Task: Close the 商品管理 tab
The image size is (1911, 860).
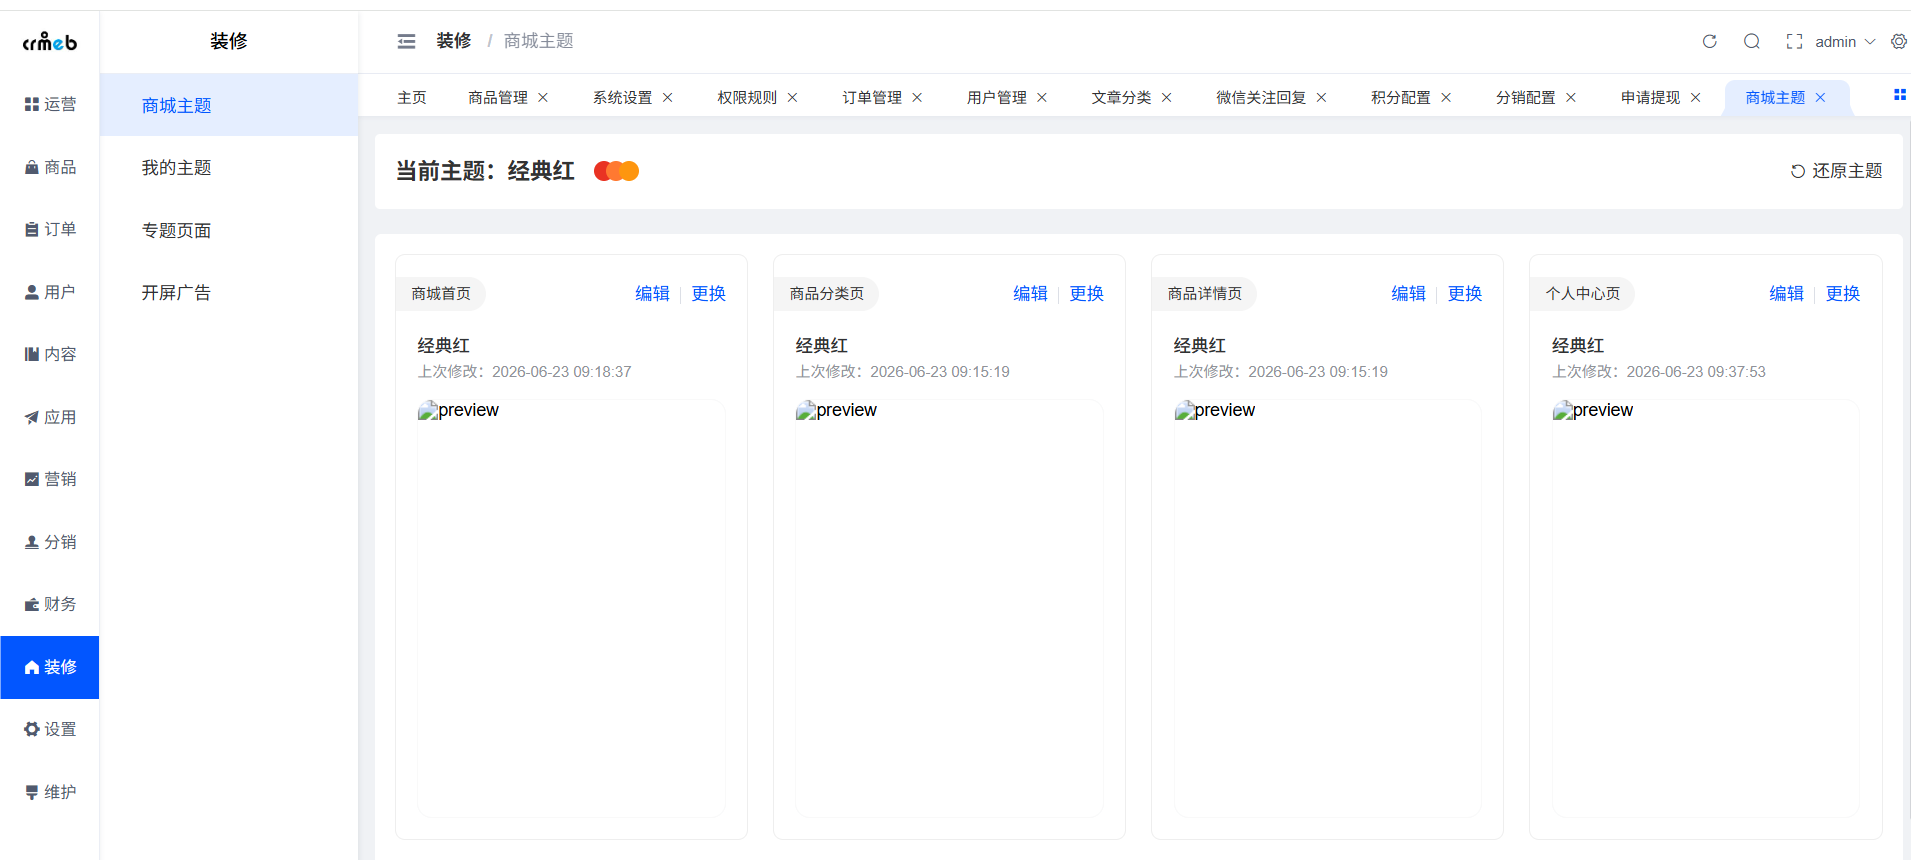Action: (x=543, y=97)
